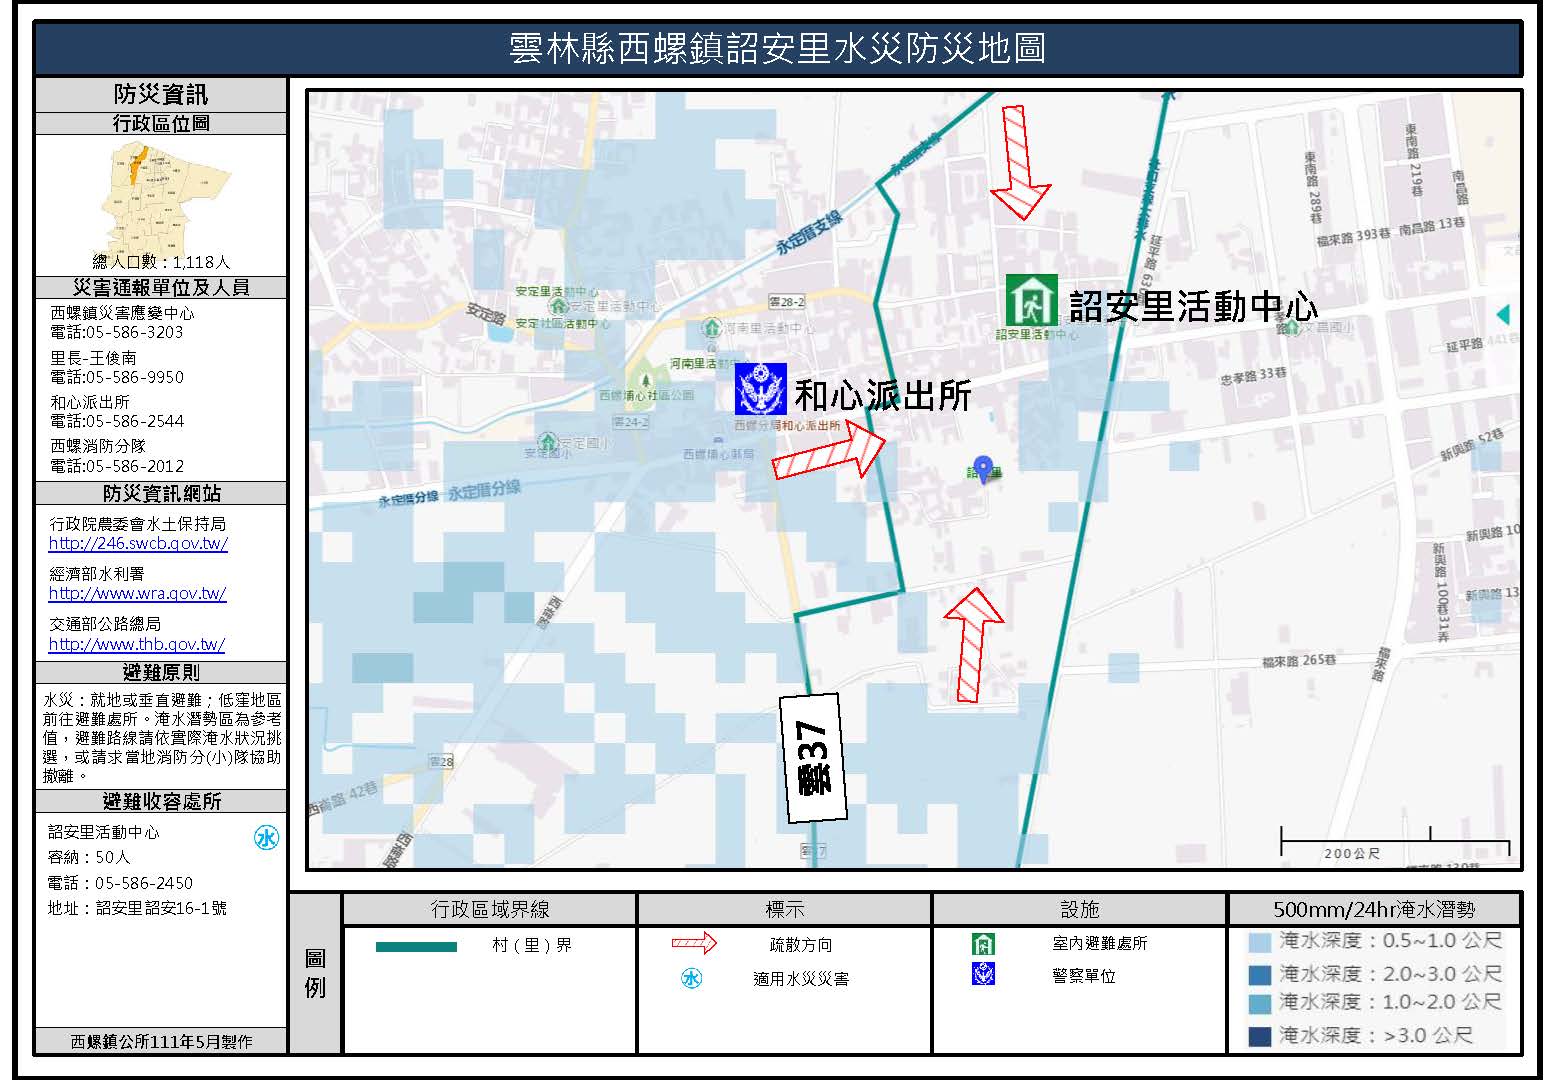Viewport: 1560px width, 1080px height.
Task: Click the legend's indoor shelter green icon
Action: pyautogui.click(x=984, y=943)
